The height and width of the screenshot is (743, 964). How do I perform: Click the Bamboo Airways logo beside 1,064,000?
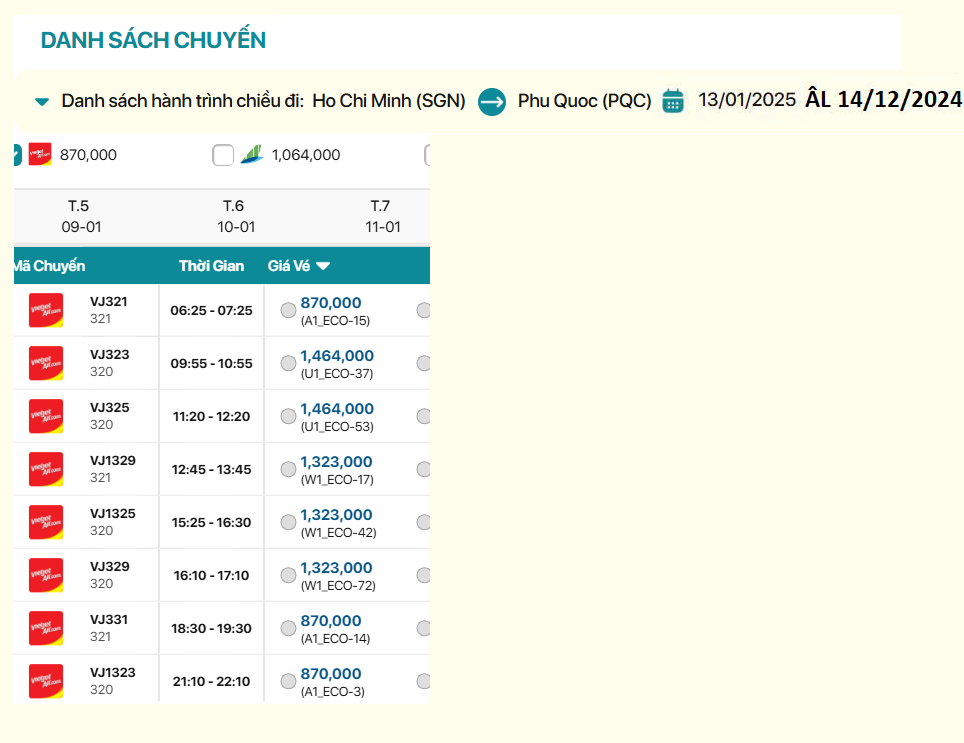251,155
